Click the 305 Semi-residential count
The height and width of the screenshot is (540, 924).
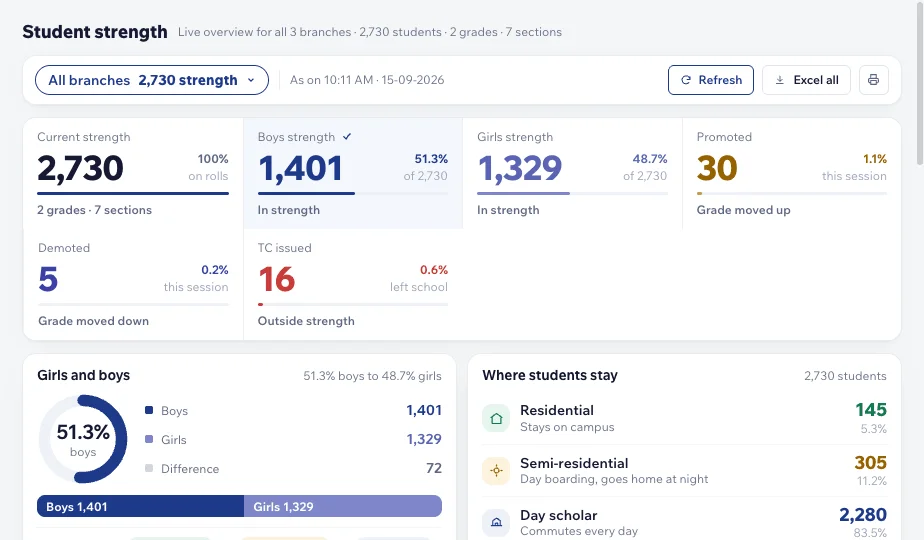(x=870, y=463)
